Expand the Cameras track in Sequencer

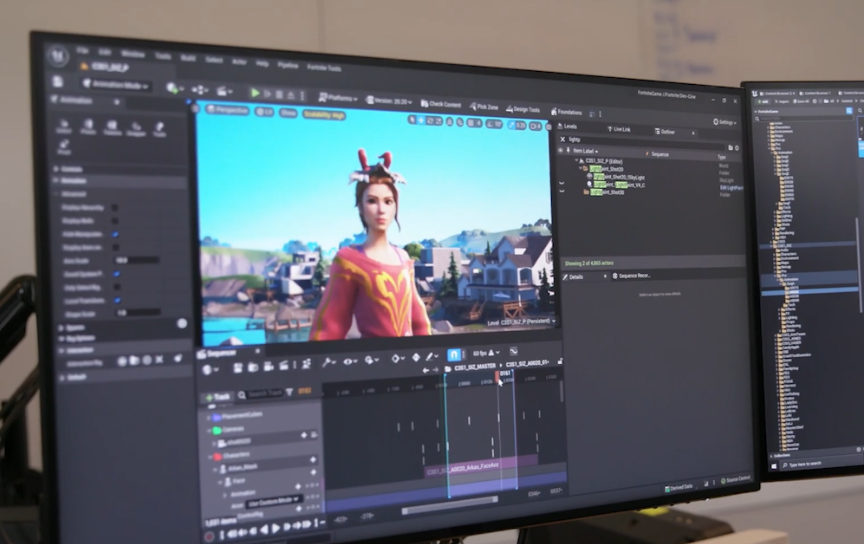point(209,430)
